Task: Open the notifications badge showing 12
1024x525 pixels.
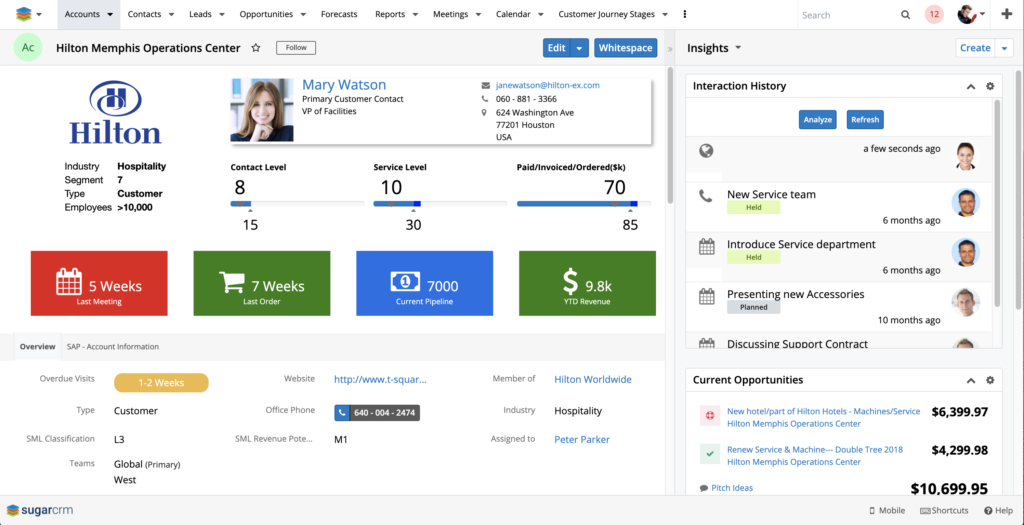Action: [934, 15]
